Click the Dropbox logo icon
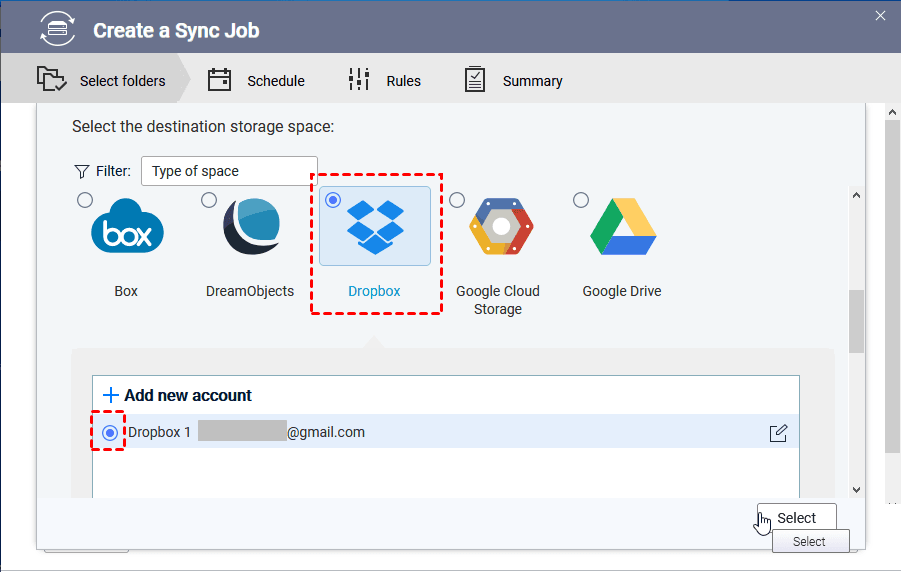 point(375,227)
